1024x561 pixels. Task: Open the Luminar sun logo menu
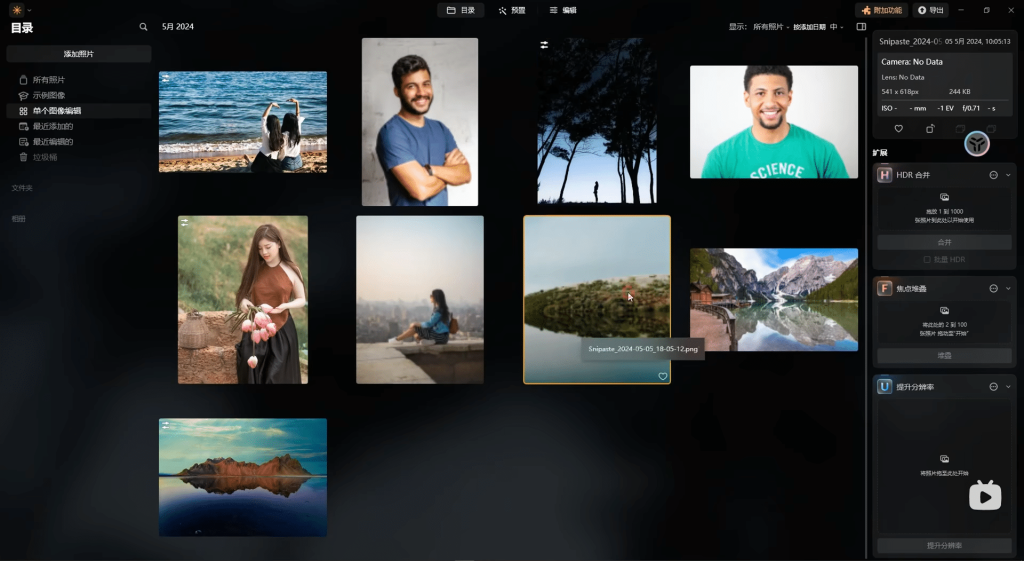pyautogui.click(x=17, y=10)
